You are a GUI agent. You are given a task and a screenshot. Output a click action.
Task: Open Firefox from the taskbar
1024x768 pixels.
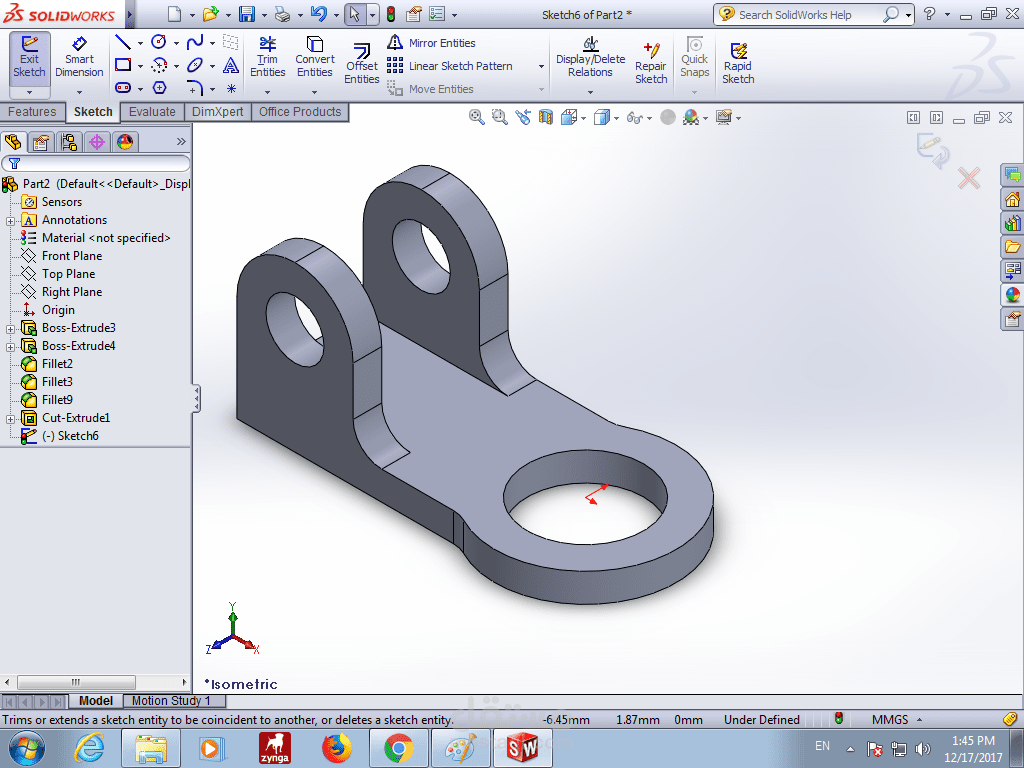tap(336, 748)
